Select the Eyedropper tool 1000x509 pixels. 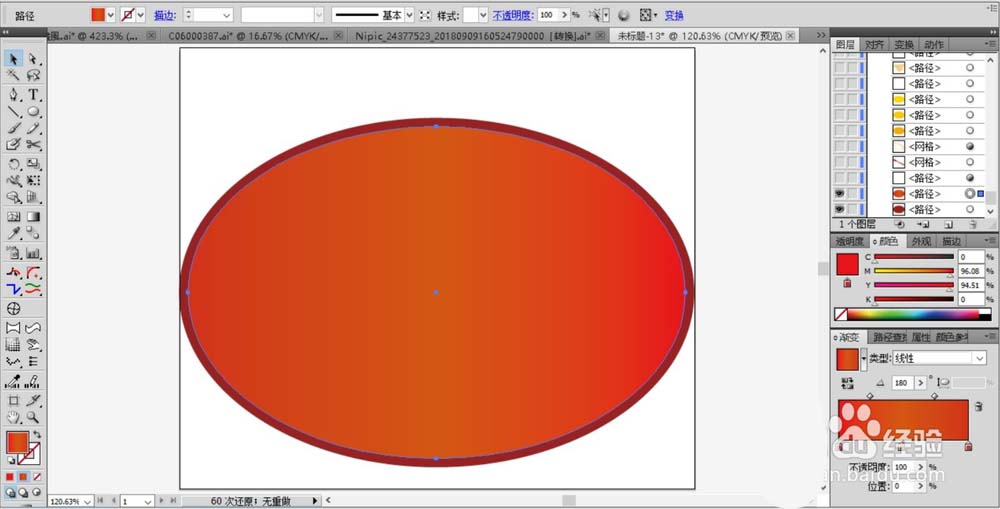click(13, 233)
